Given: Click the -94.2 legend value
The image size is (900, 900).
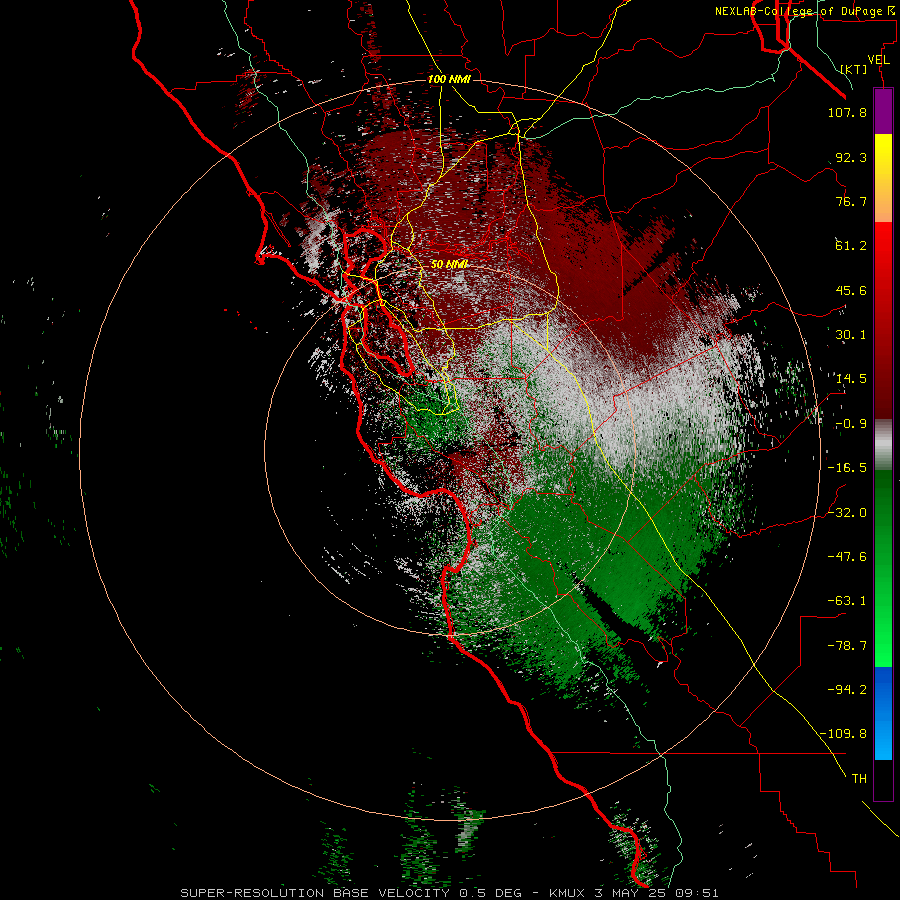Looking at the screenshot, I should (847, 690).
